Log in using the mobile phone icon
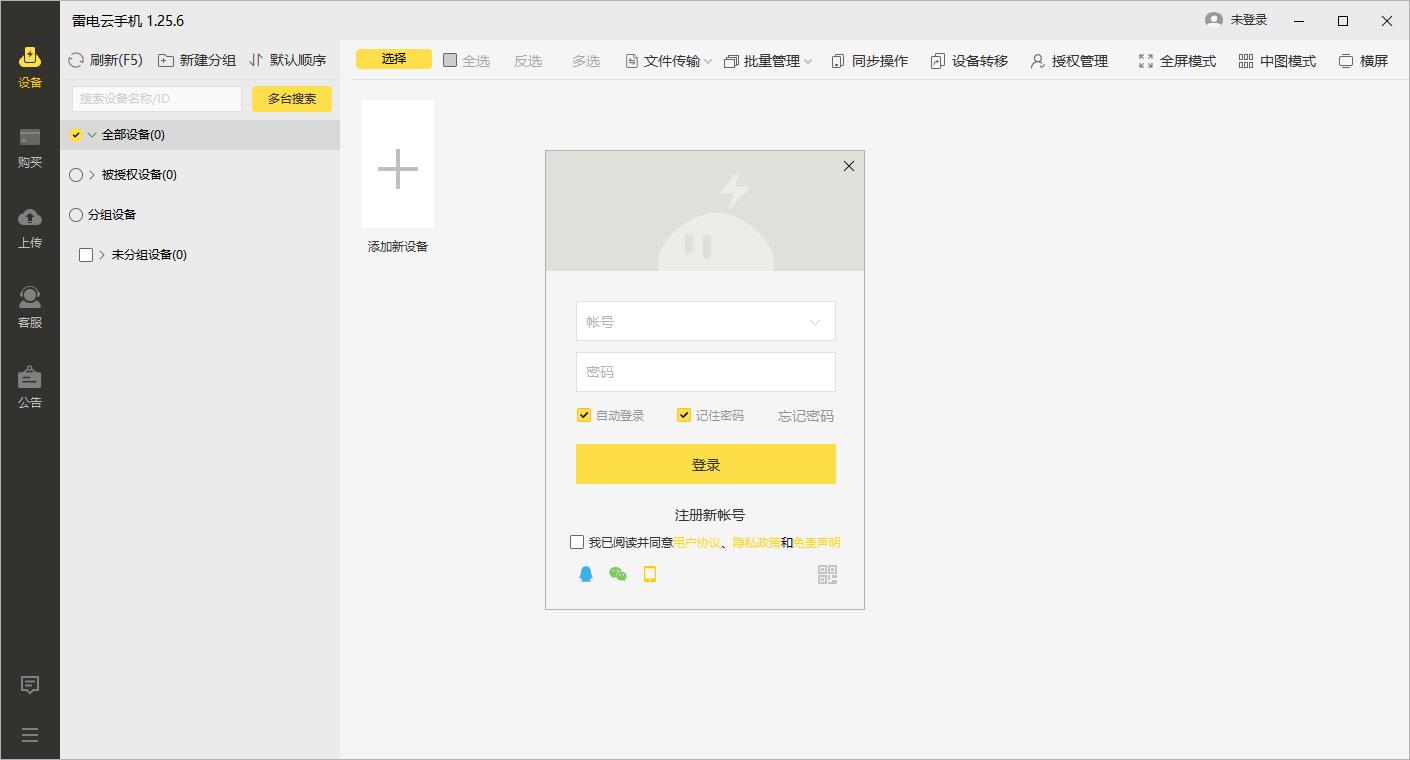This screenshot has width=1410, height=760. coord(650,574)
